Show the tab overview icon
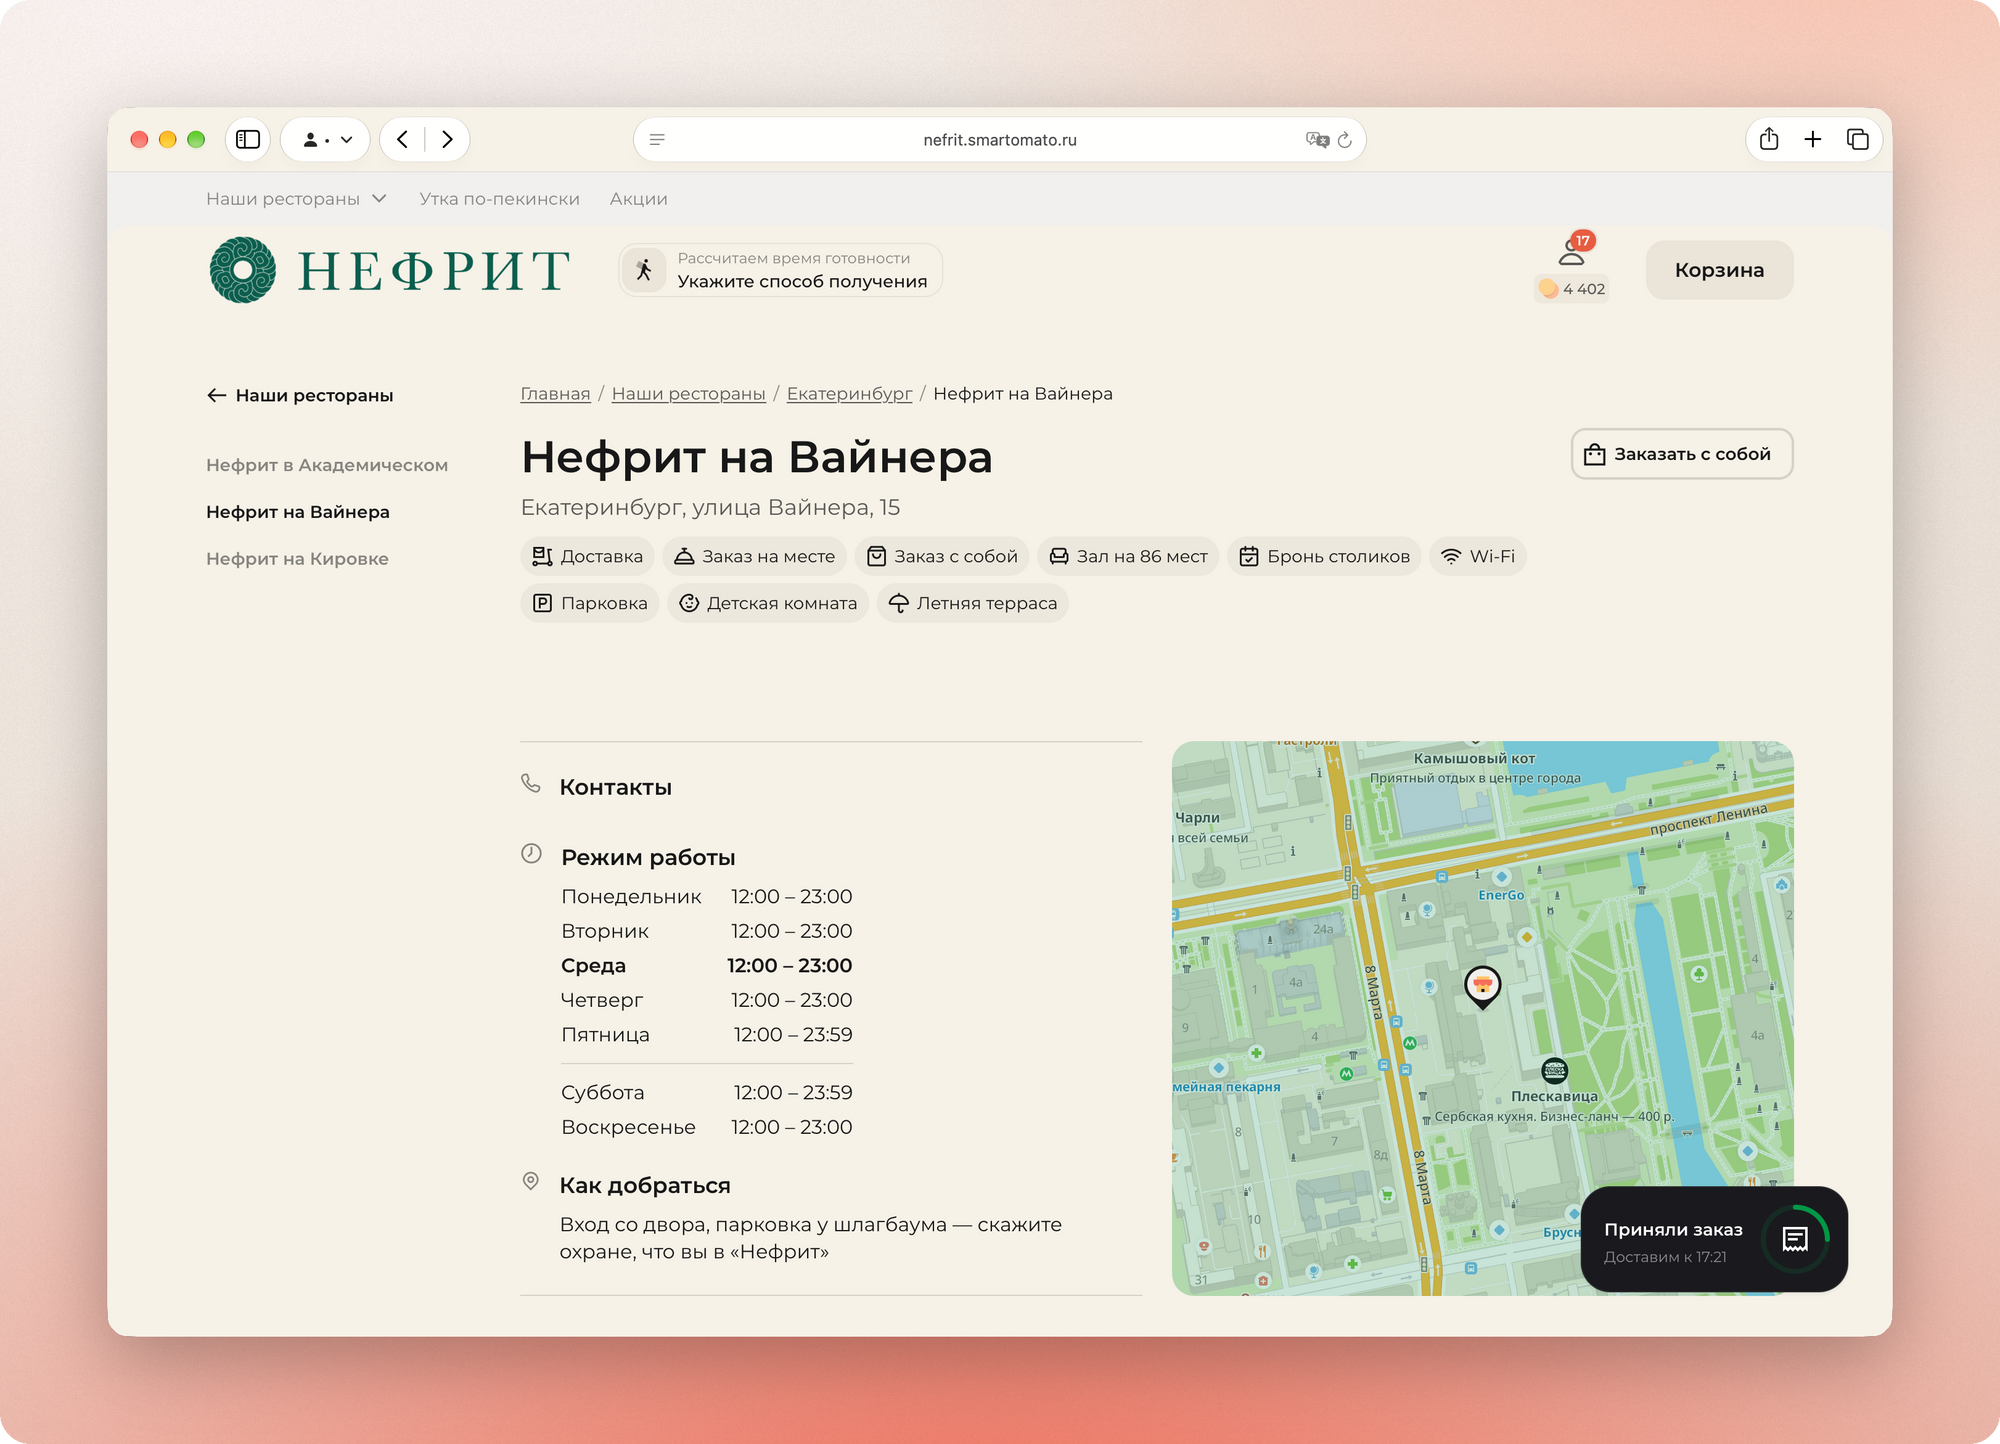This screenshot has width=2000, height=1444. pyautogui.click(x=1857, y=140)
